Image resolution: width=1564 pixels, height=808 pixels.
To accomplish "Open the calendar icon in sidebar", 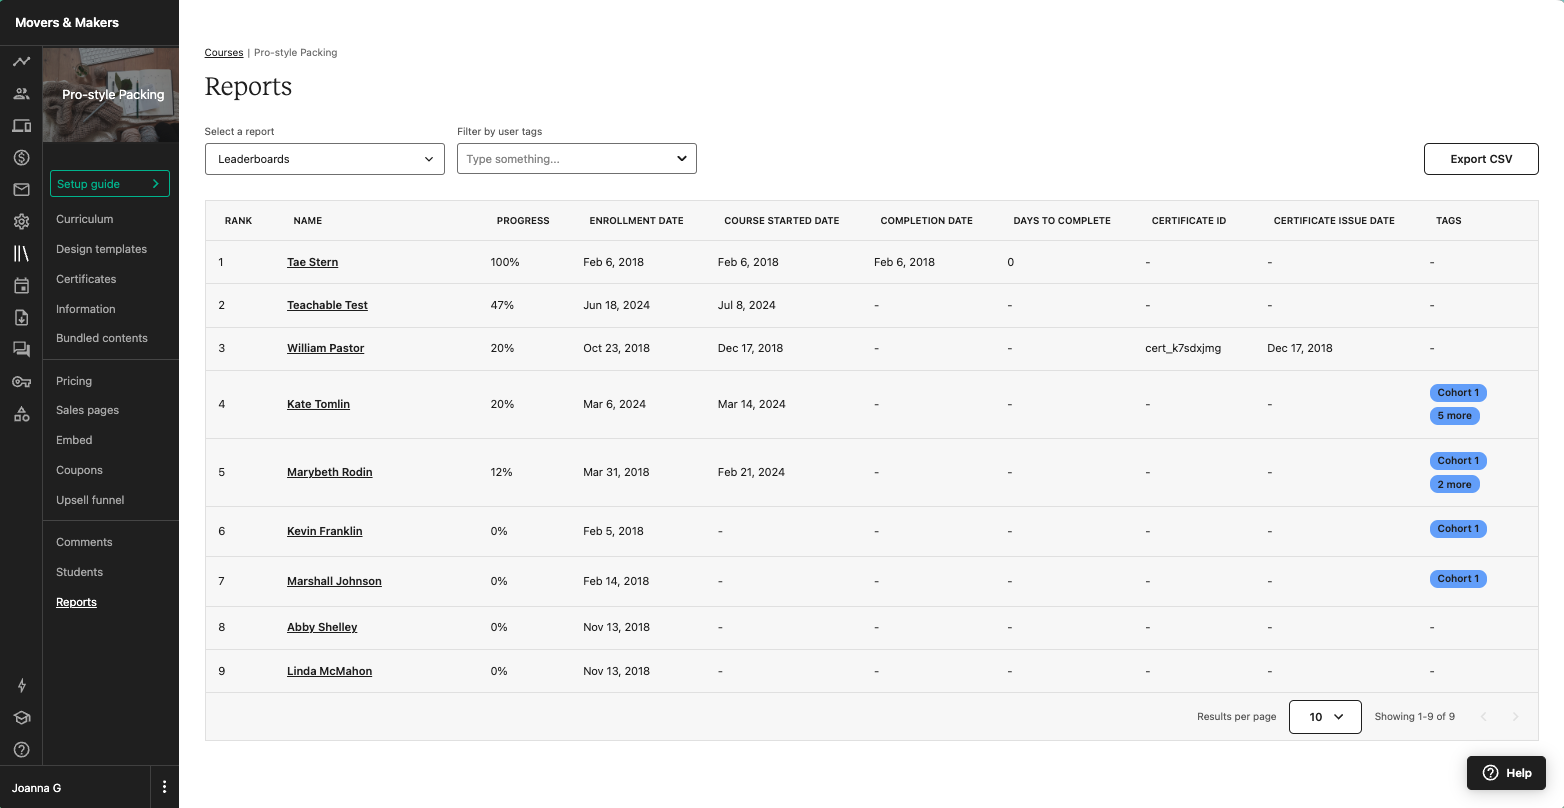I will coord(21,286).
